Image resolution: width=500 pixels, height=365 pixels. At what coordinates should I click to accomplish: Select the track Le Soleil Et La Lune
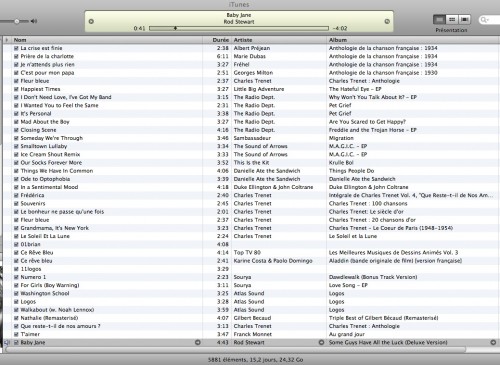point(45,236)
